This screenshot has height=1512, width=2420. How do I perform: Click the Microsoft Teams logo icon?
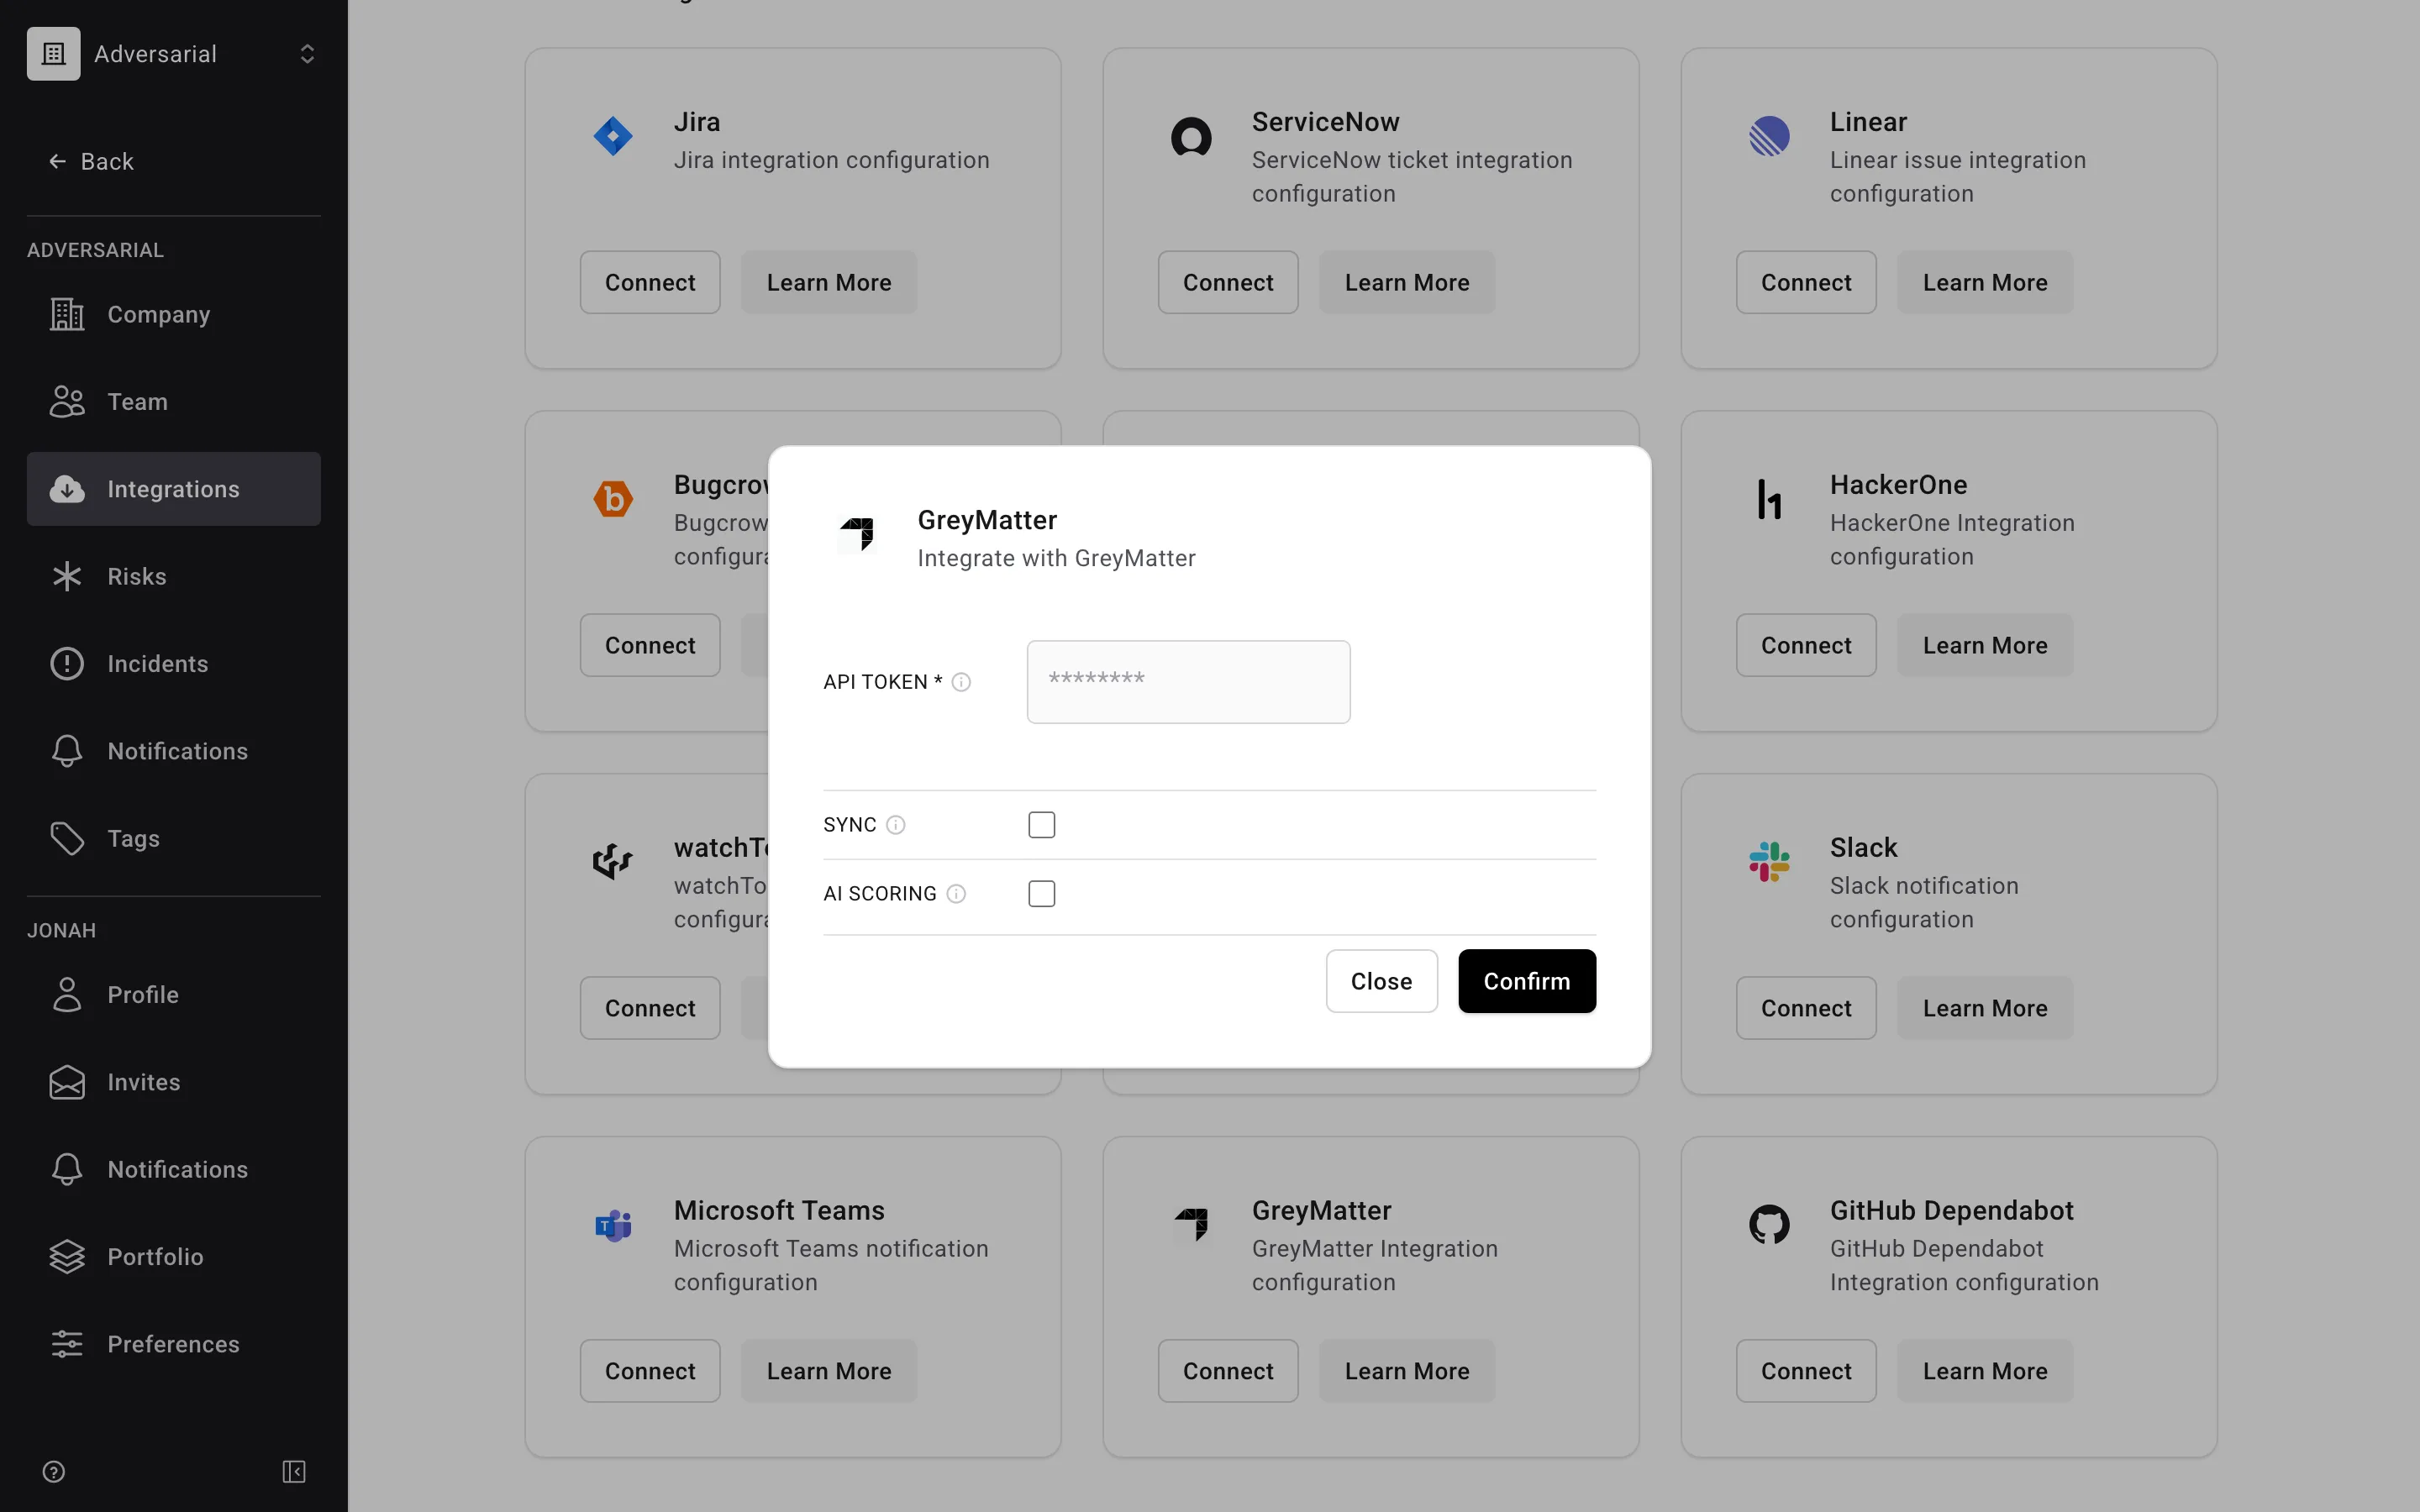pos(613,1225)
